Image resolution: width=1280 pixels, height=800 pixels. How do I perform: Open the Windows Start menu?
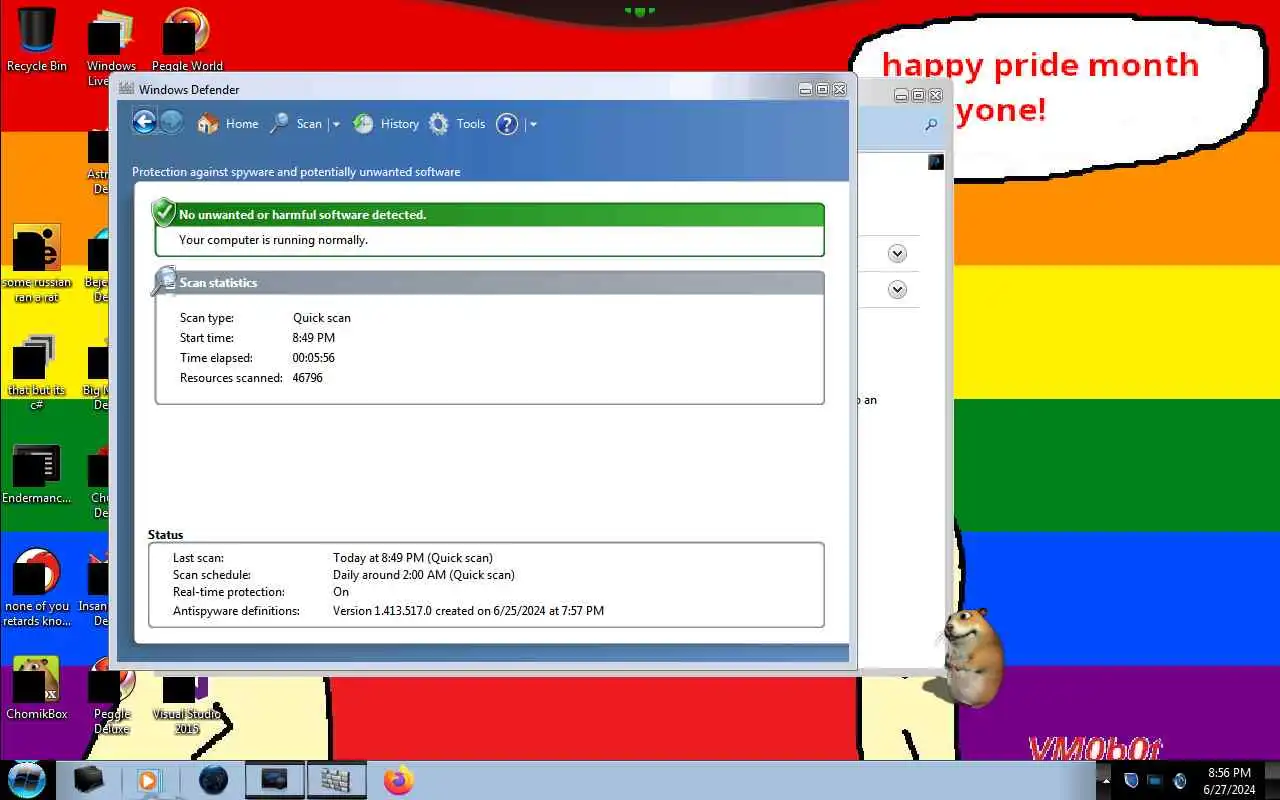(x=25, y=779)
